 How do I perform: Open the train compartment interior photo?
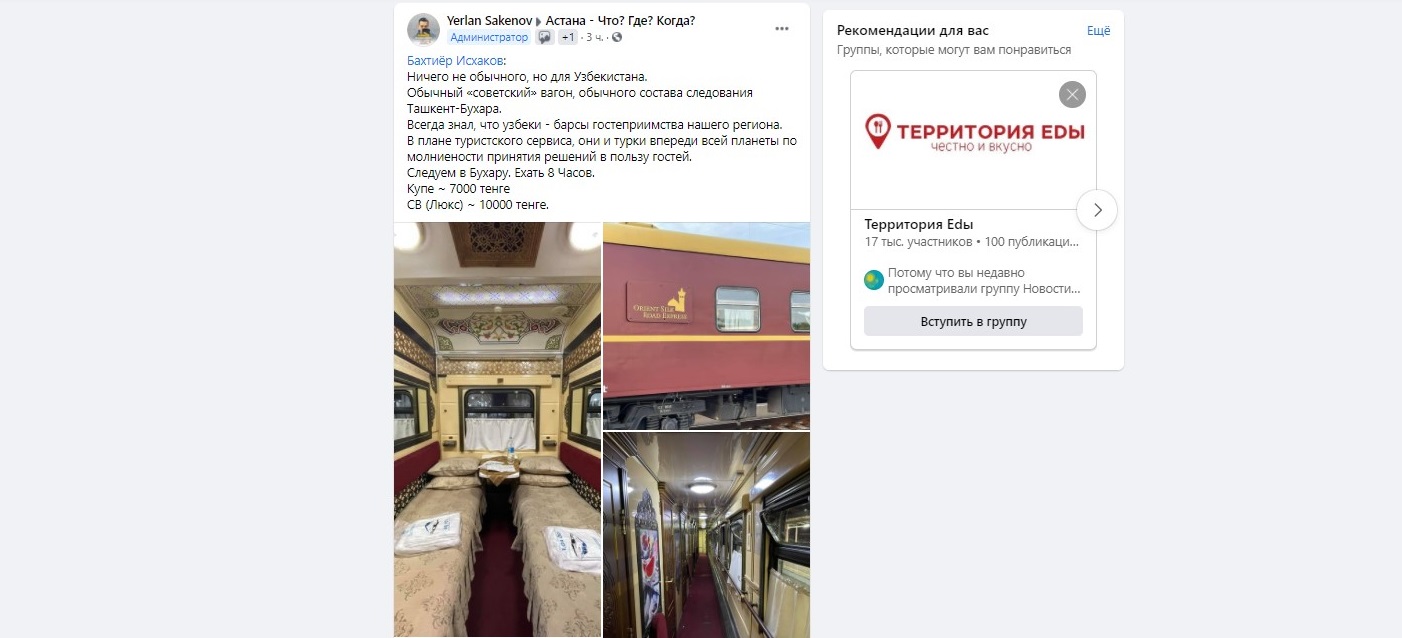pyautogui.click(x=497, y=430)
